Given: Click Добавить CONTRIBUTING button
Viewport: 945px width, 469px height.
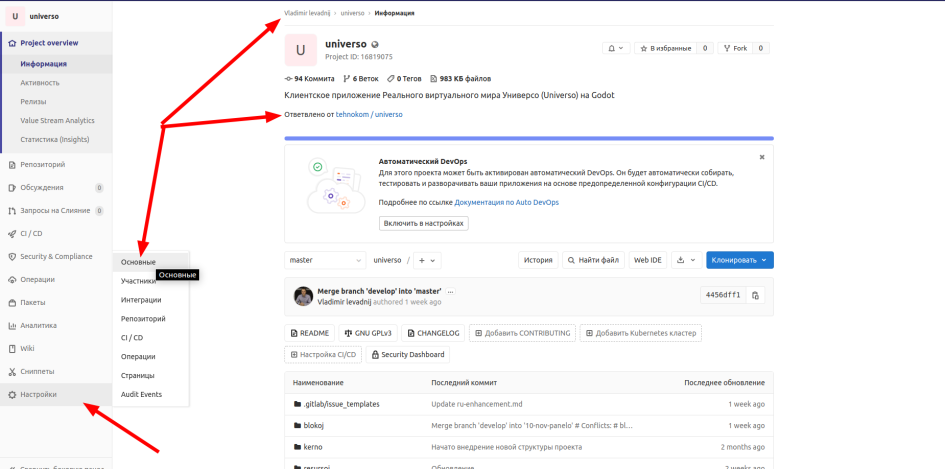Looking at the screenshot, I should click(523, 333).
